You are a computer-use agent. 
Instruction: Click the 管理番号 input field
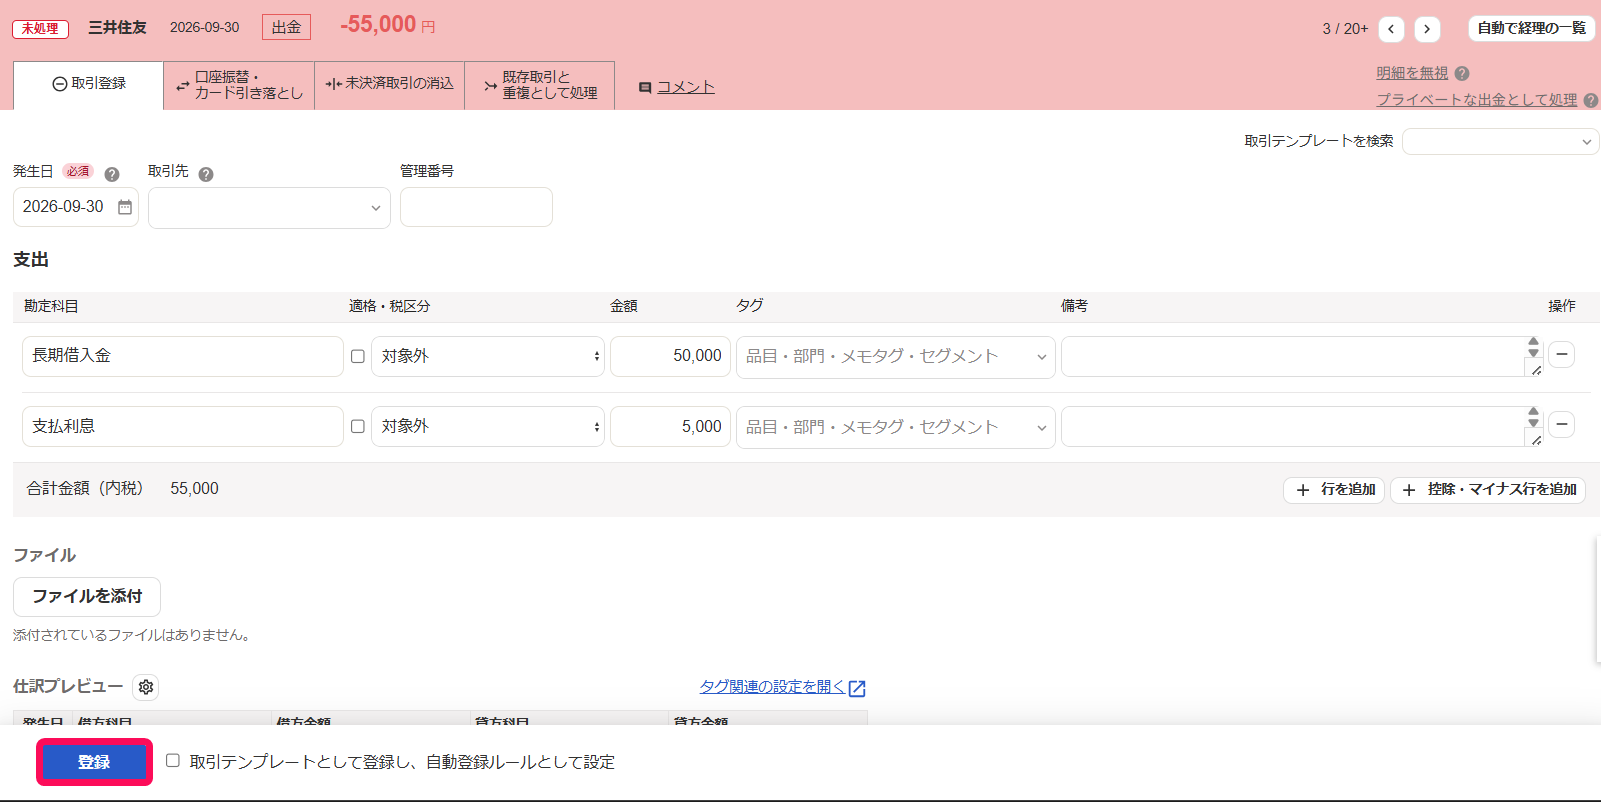pyautogui.click(x=476, y=207)
